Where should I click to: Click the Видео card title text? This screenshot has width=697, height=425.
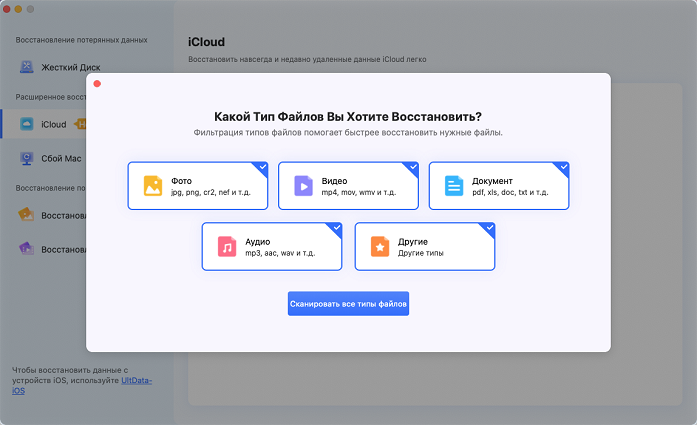tap(334, 181)
